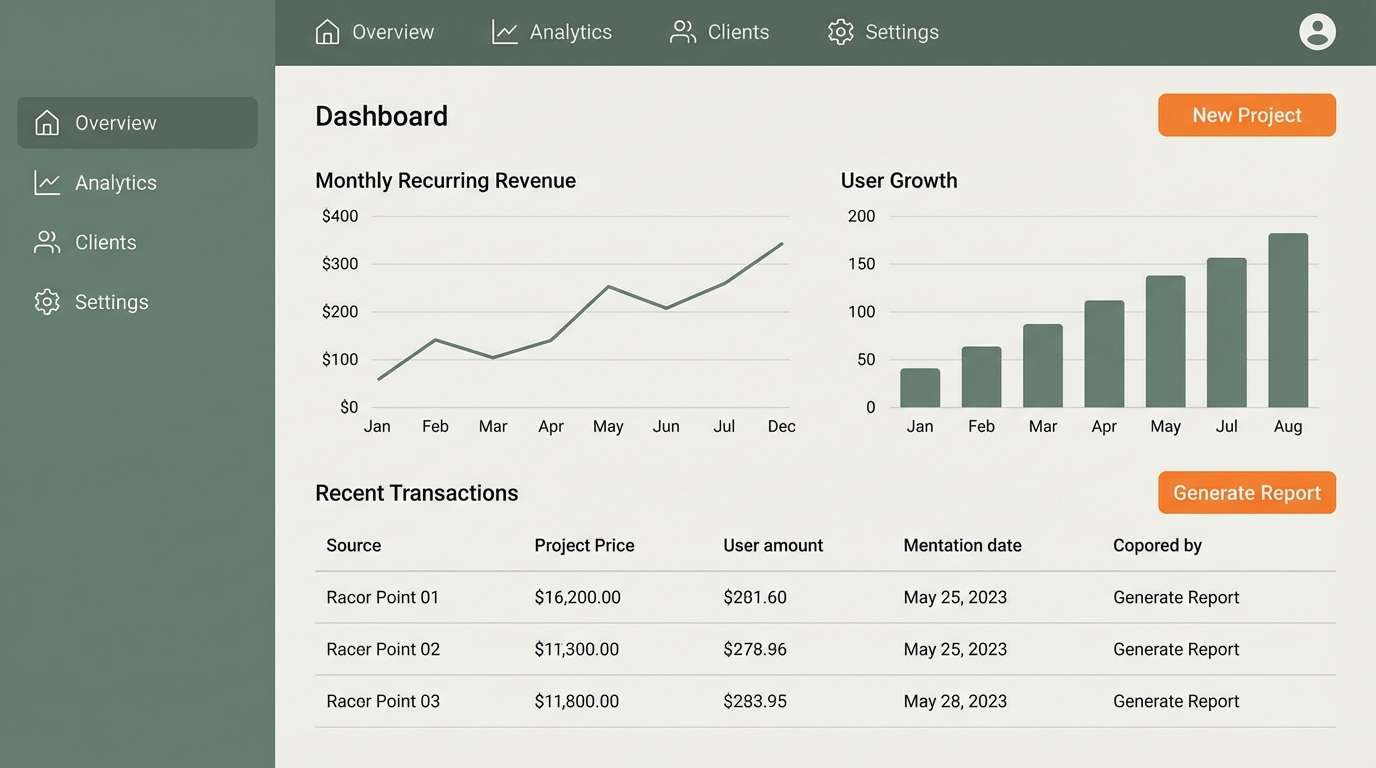Click the Mentation date column header
The width and height of the screenshot is (1376, 768).
[x=962, y=545]
